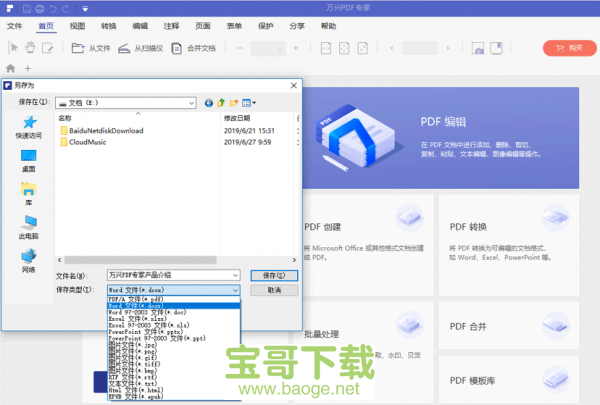The width and height of the screenshot is (600, 405).
Task: Open the PDF 转换 card
Action: (509, 245)
